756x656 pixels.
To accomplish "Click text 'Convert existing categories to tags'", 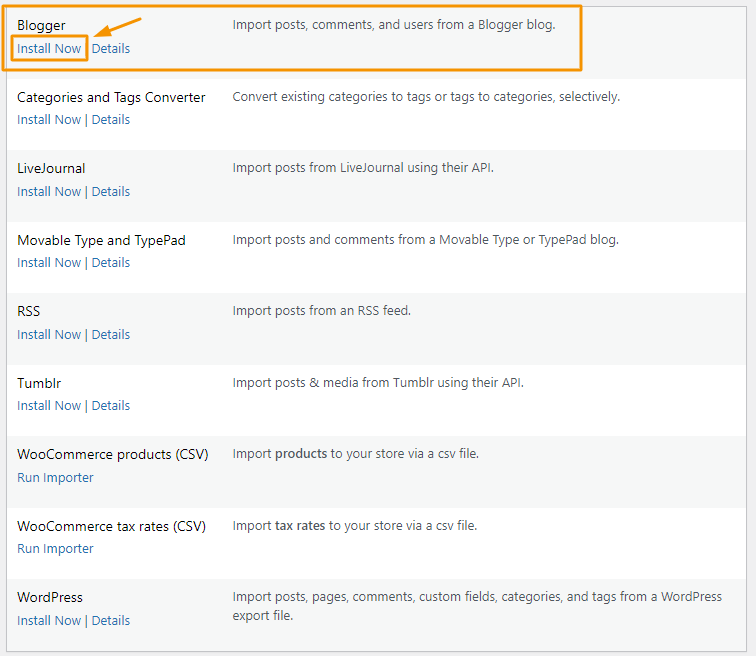I will 332,97.
